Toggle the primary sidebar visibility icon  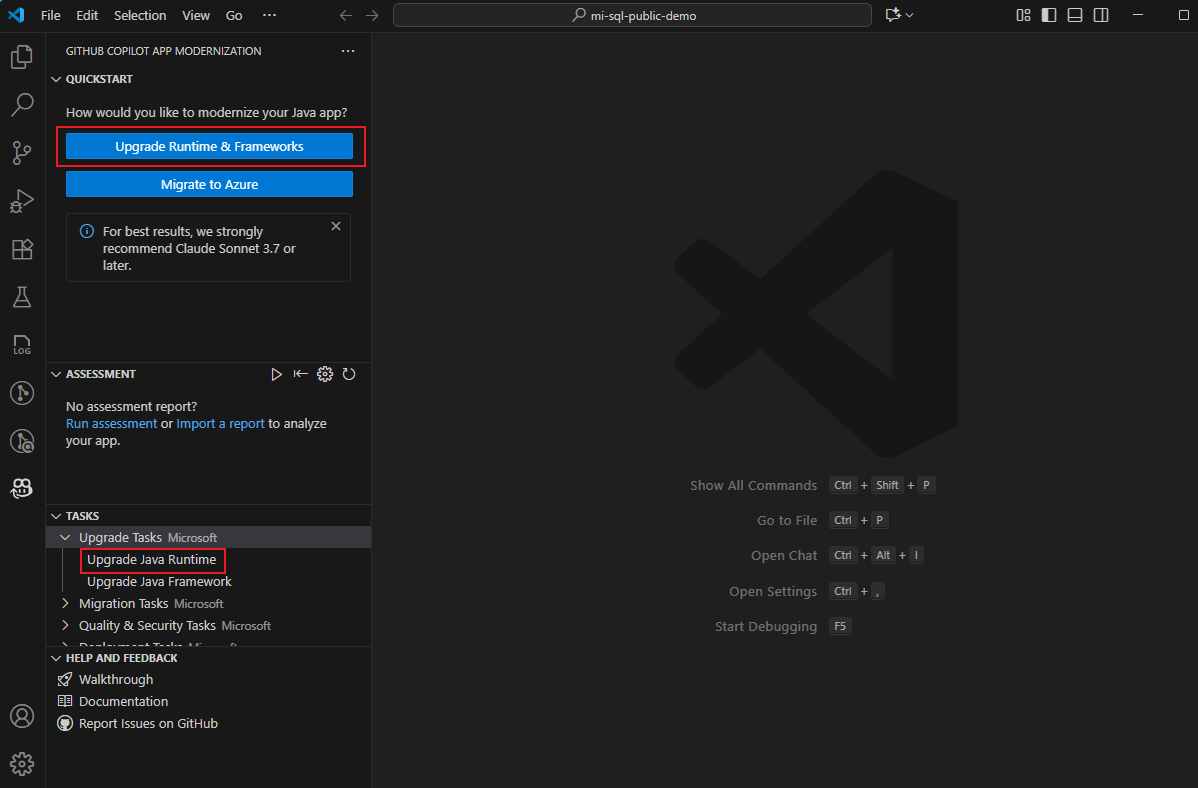click(1047, 15)
